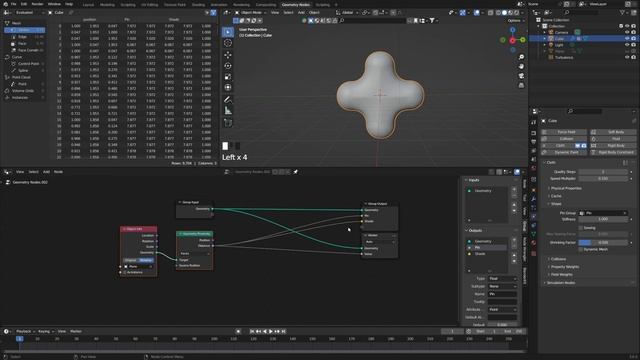Select the Select Box tool in viewport
Screen dimensions: 640x360
(x=228, y=32)
